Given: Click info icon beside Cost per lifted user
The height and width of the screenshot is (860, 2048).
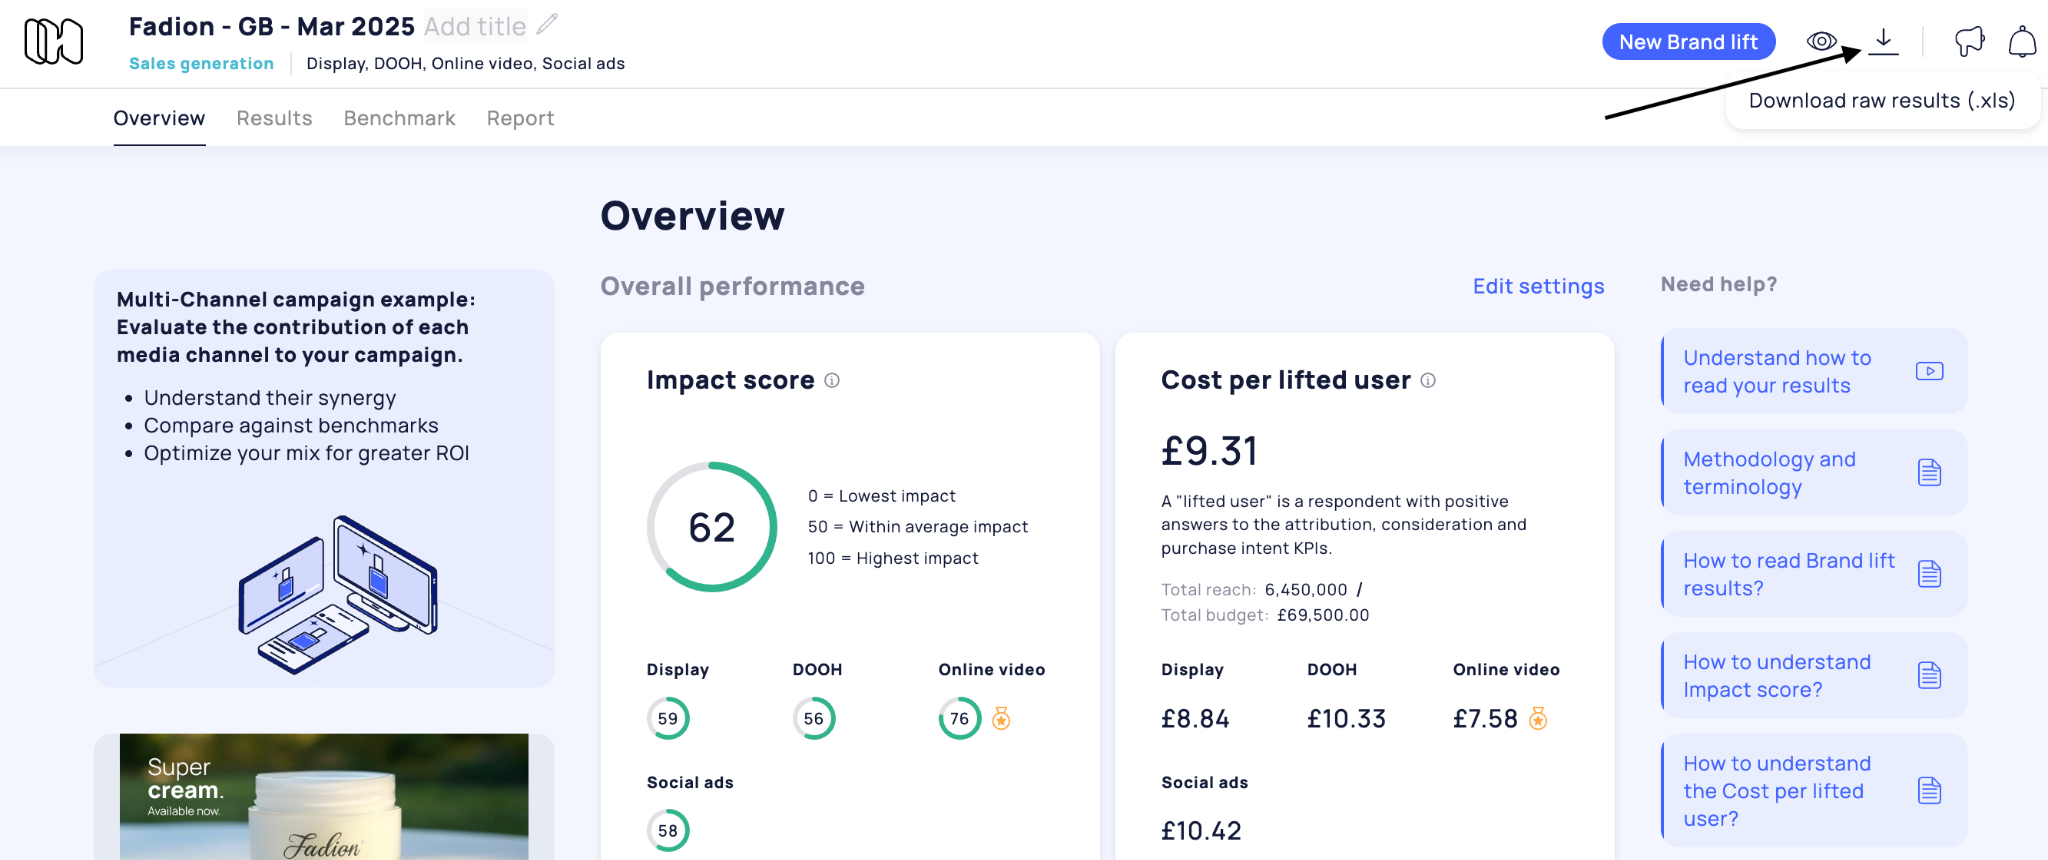Looking at the screenshot, I should point(1428,380).
